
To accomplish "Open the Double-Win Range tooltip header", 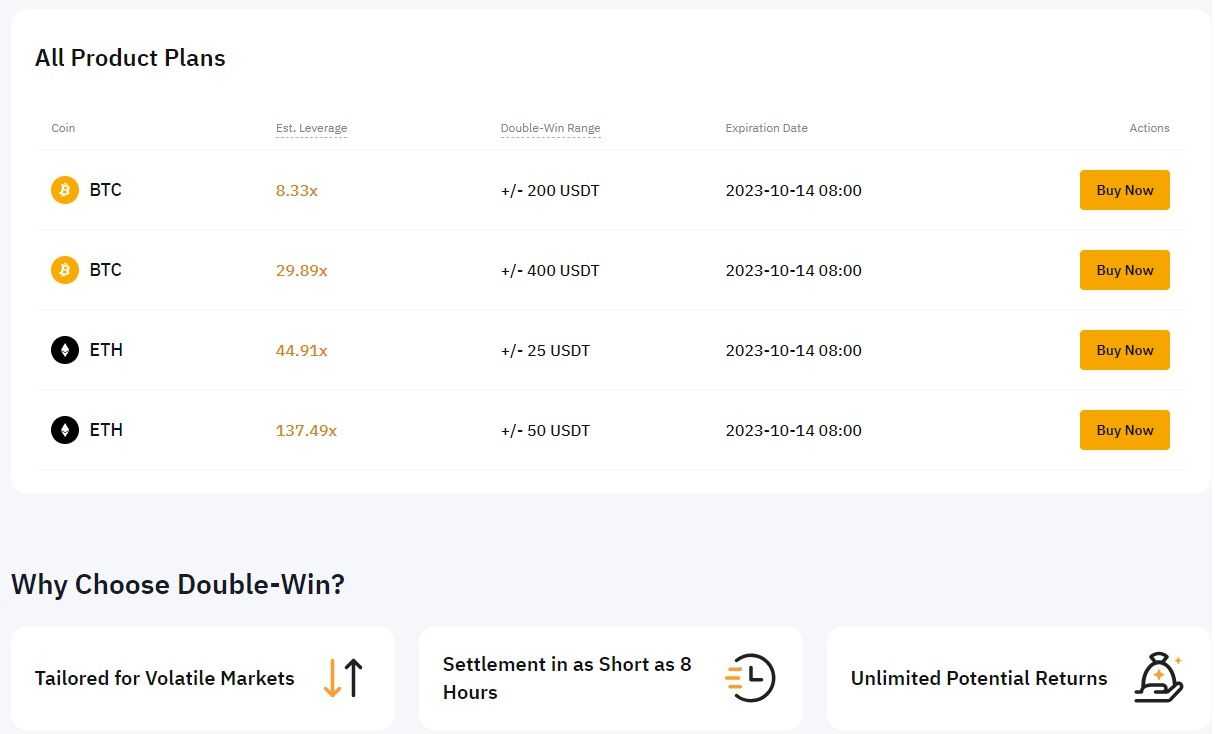I will [550, 127].
